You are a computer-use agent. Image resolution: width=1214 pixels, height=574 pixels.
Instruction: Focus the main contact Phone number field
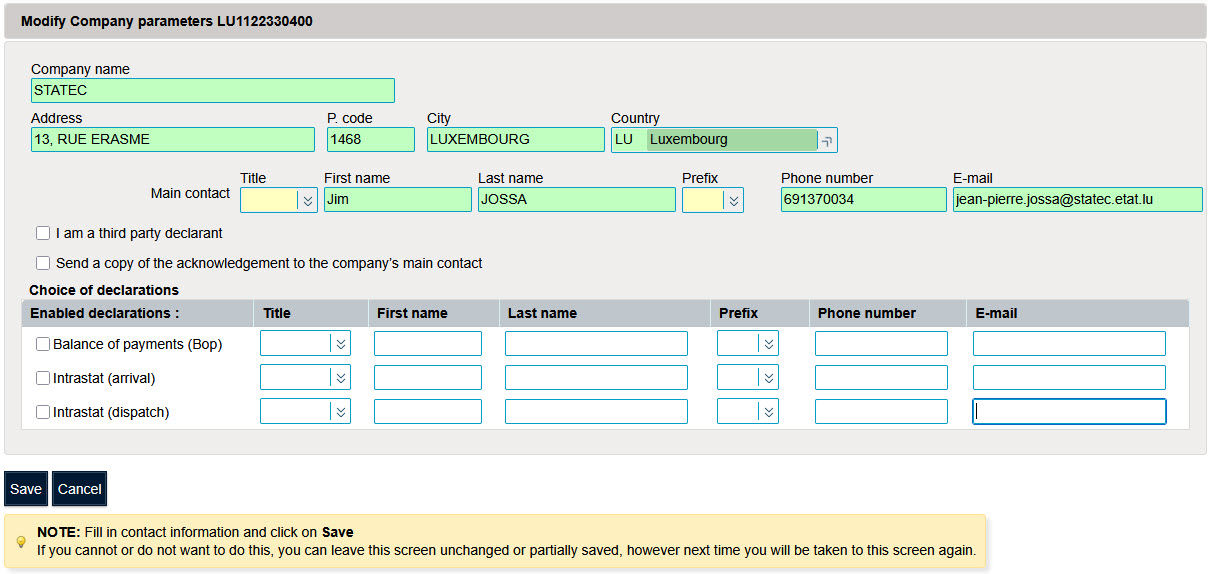863,200
